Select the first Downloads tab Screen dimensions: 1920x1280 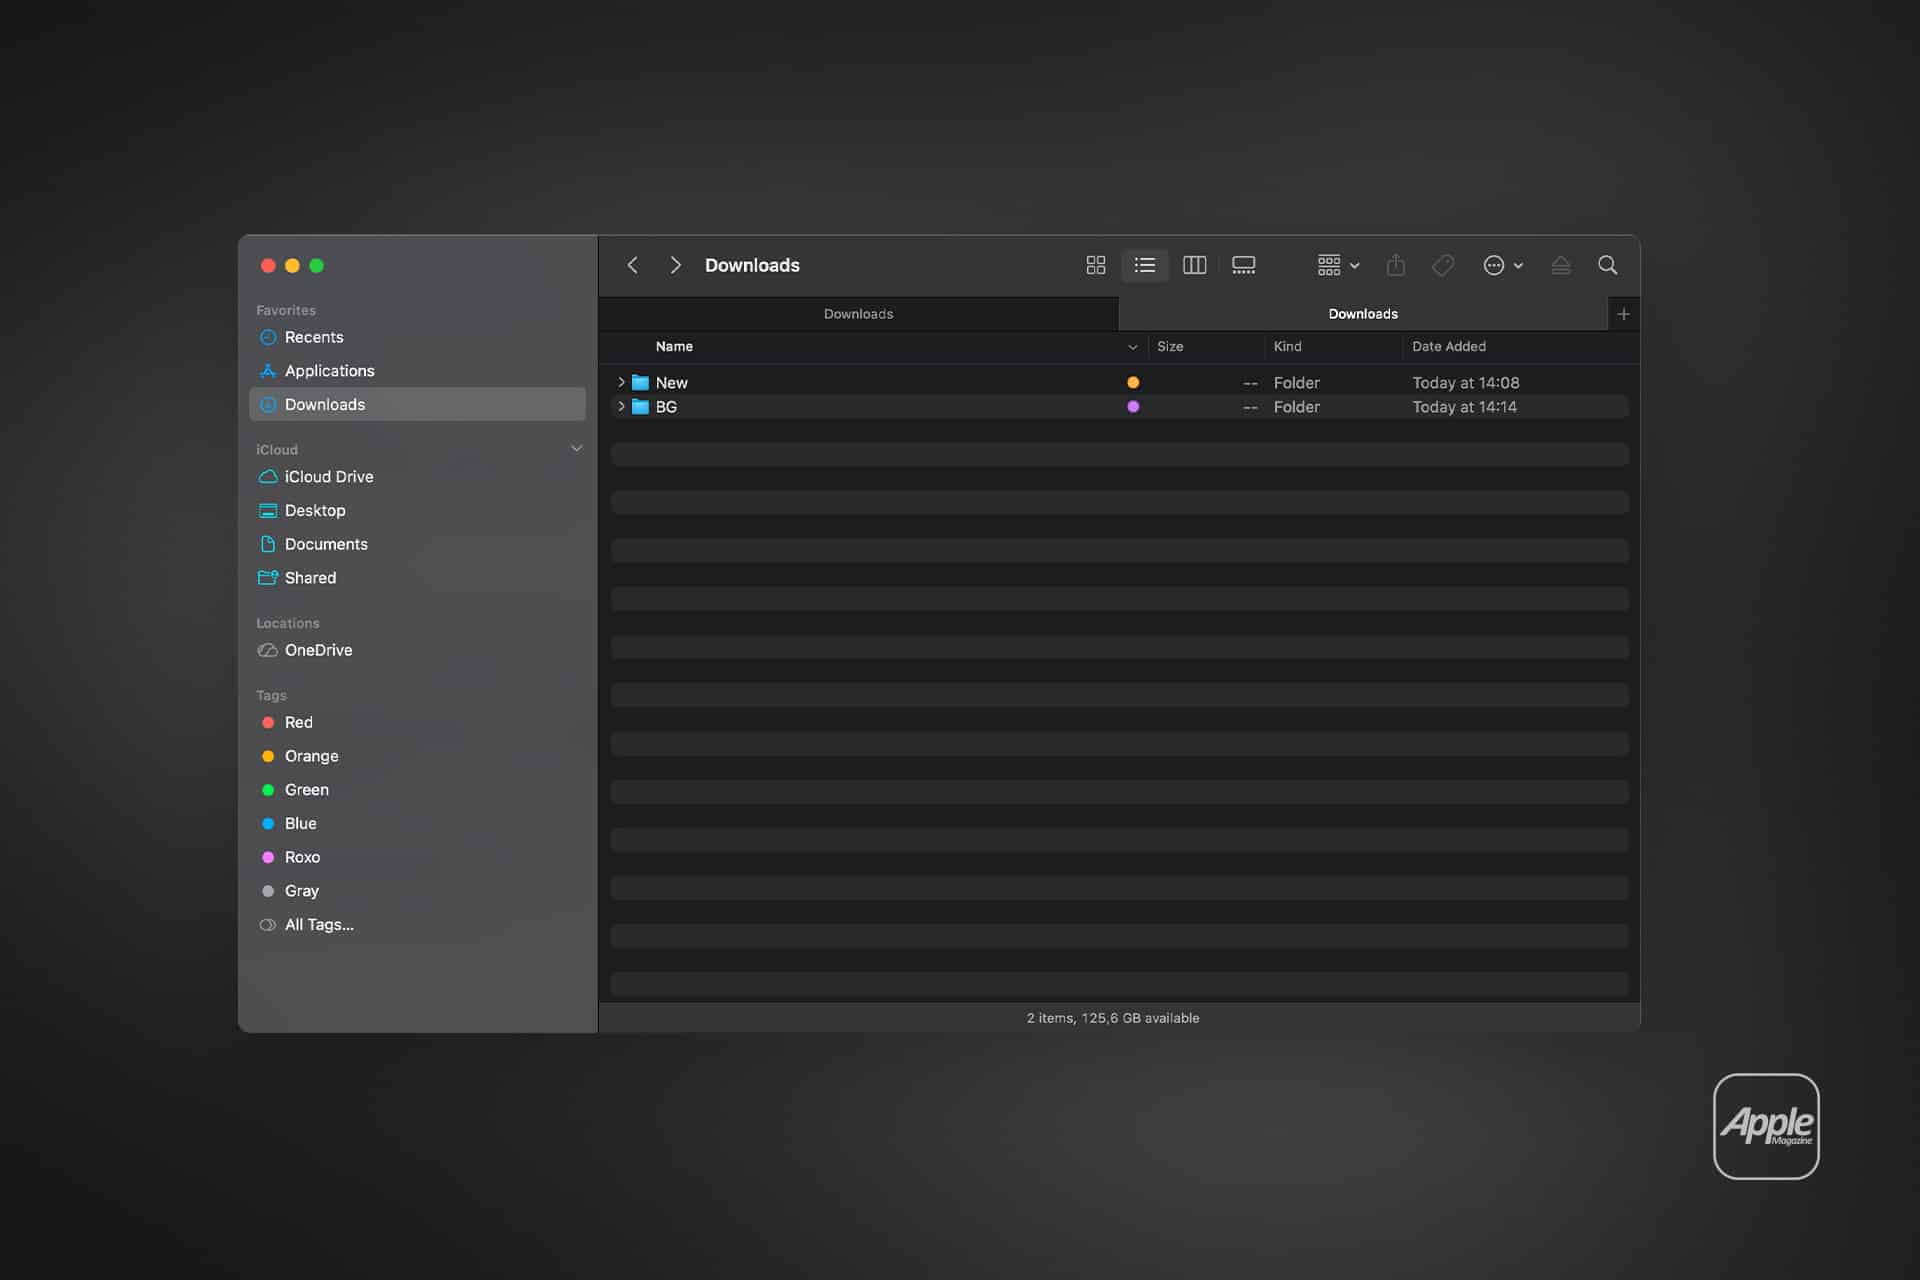858,314
